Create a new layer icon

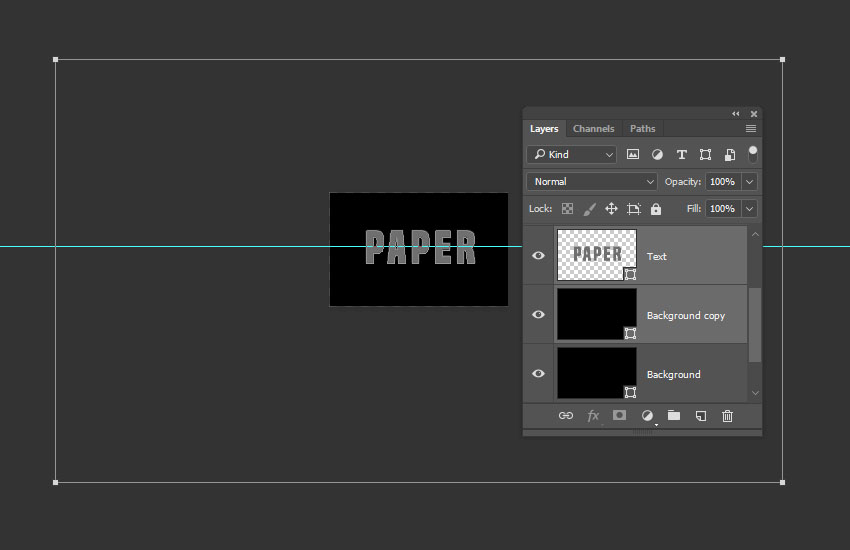(701, 416)
